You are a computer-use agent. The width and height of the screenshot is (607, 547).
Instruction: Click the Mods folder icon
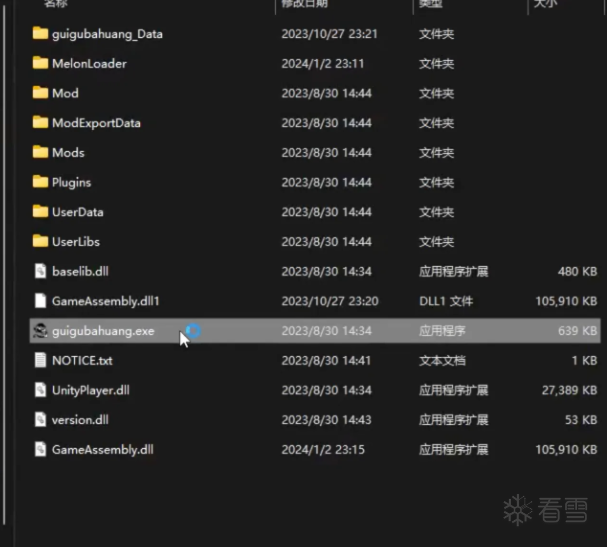click(40, 152)
